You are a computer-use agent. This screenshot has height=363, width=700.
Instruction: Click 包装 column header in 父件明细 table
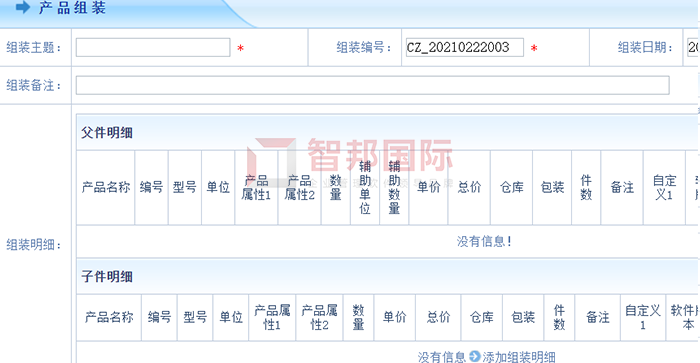coord(552,188)
